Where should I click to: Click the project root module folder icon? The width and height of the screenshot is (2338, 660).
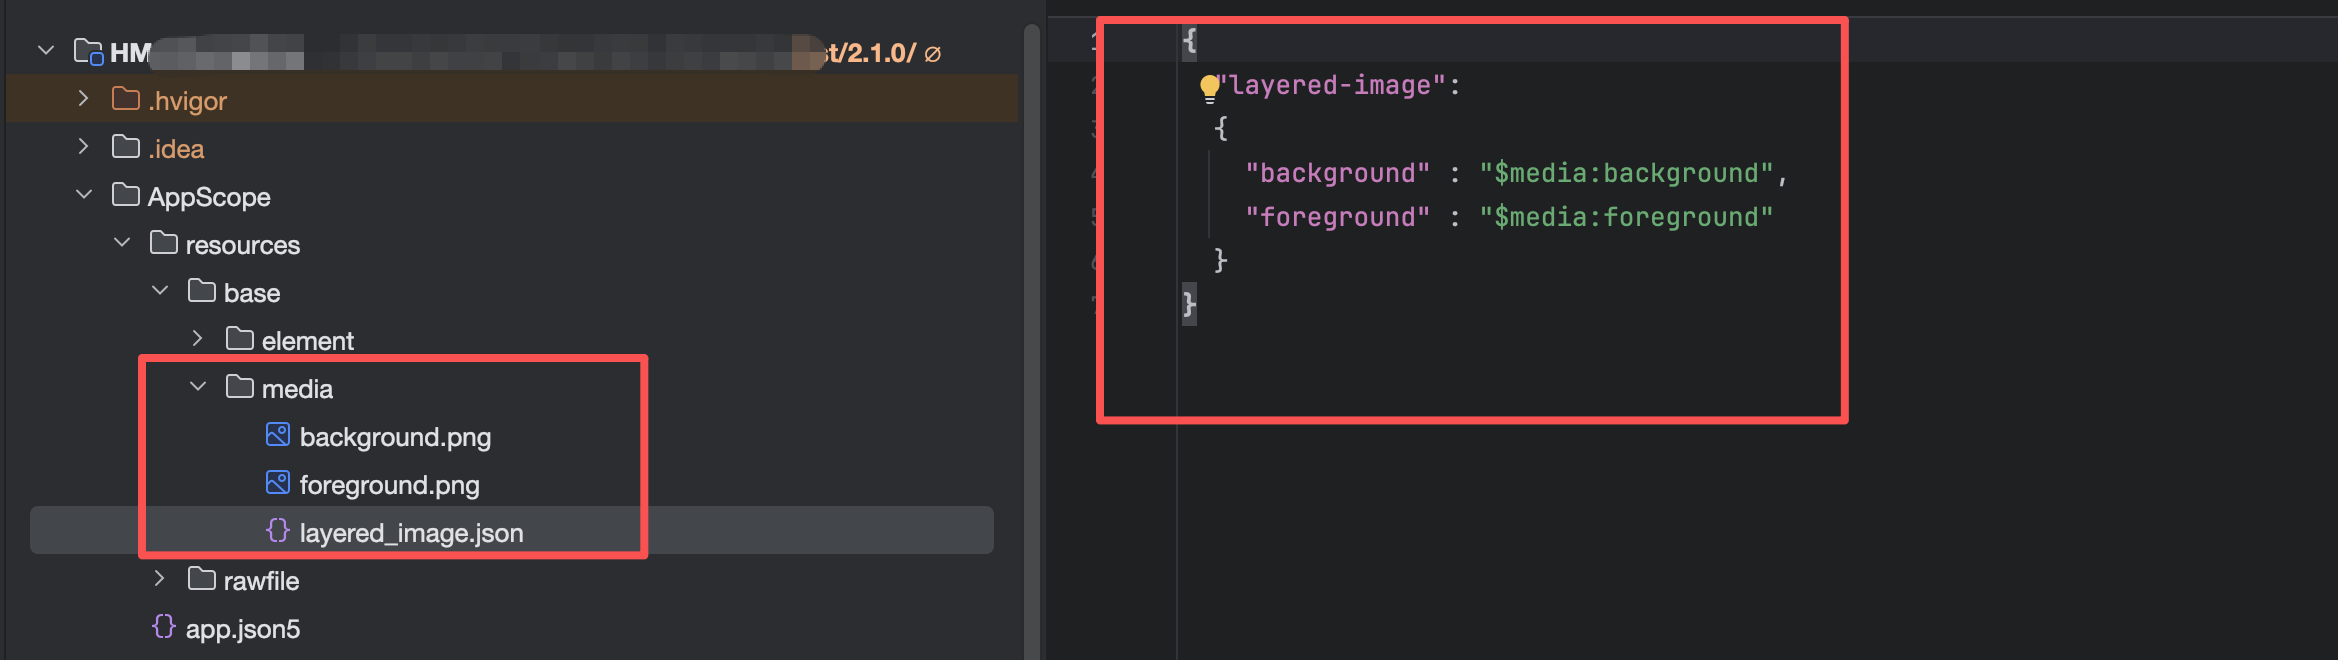pyautogui.click(x=88, y=51)
